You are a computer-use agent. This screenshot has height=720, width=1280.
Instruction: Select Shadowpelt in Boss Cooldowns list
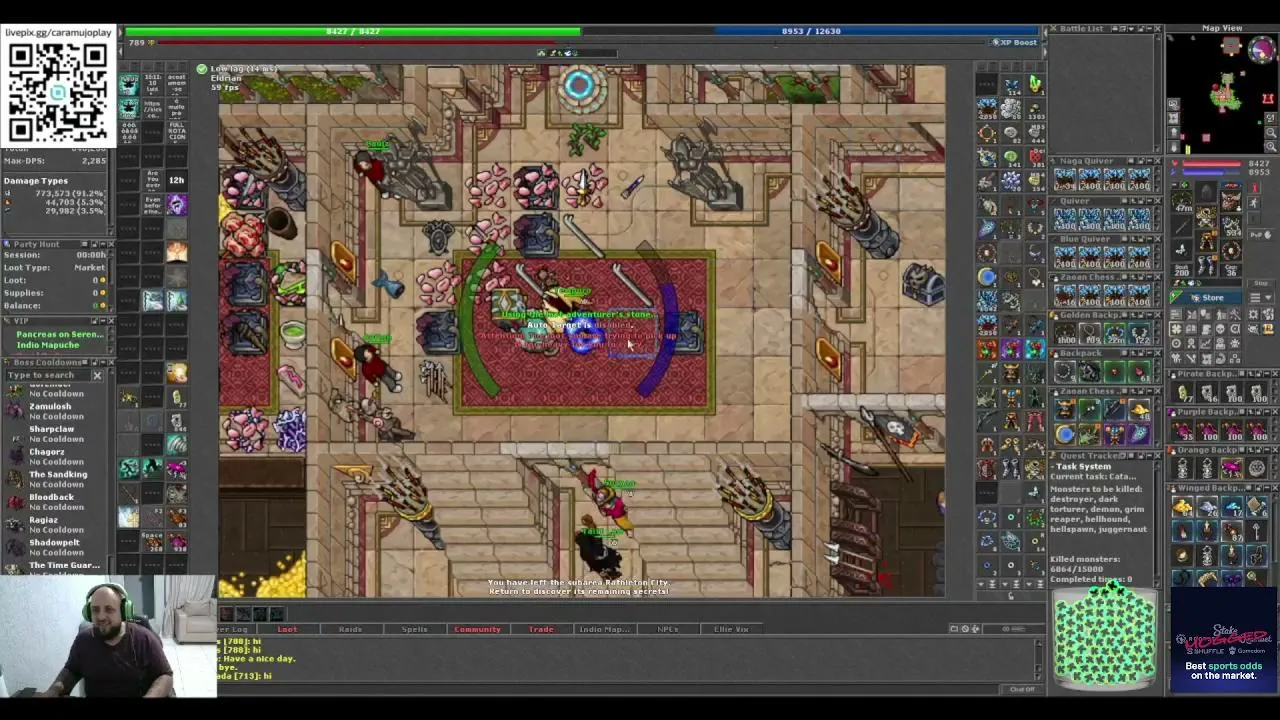point(54,543)
